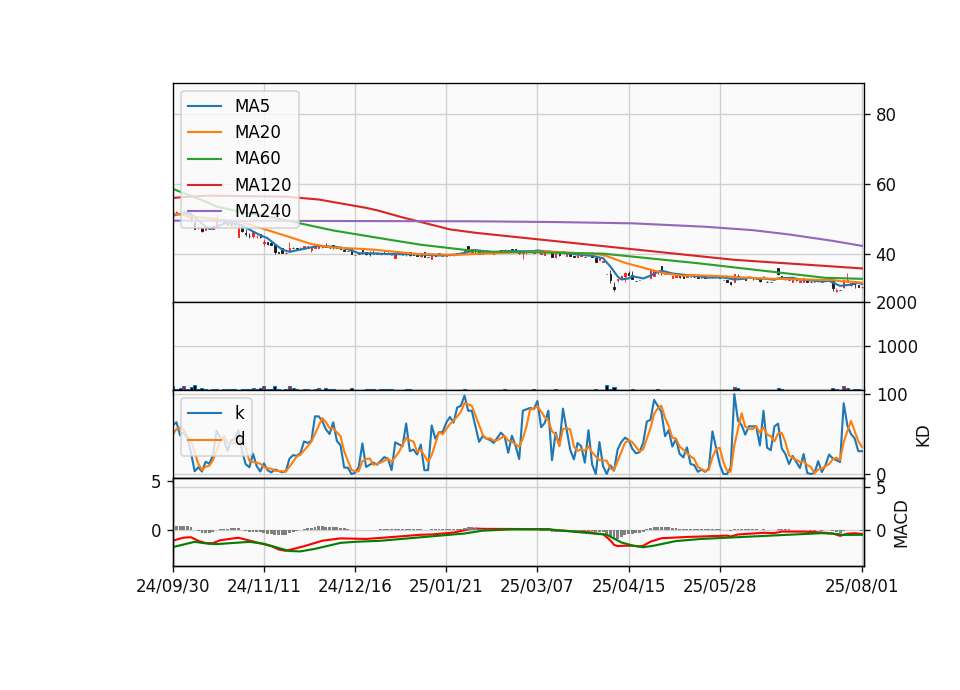Click the 40 price axis tick label
Viewport: 960px width, 690px height.
[886, 255]
